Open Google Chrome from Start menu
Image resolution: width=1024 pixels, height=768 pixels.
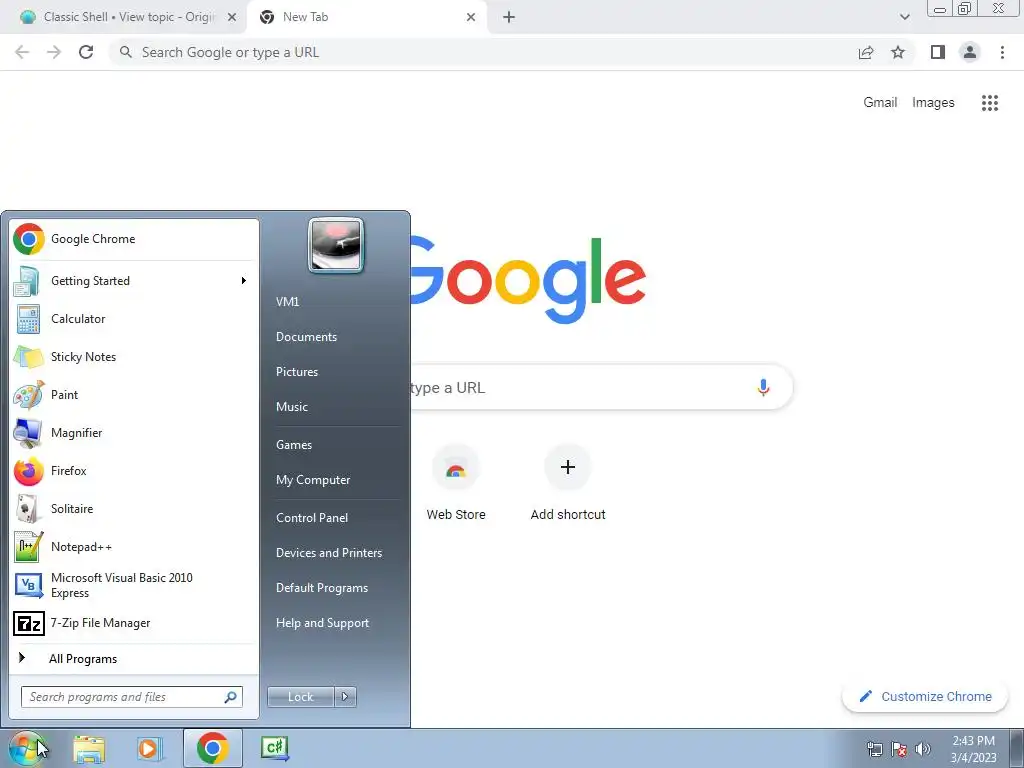click(x=134, y=239)
